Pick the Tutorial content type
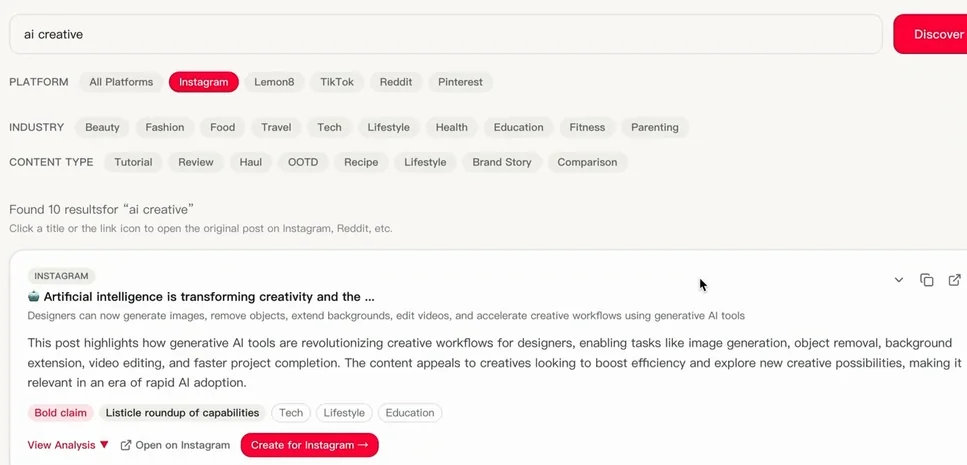 coord(133,162)
